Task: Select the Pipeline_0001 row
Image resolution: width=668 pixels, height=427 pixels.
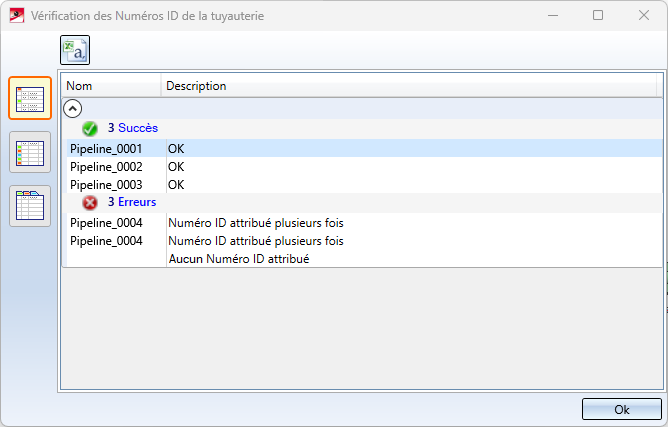Action: tap(106, 148)
